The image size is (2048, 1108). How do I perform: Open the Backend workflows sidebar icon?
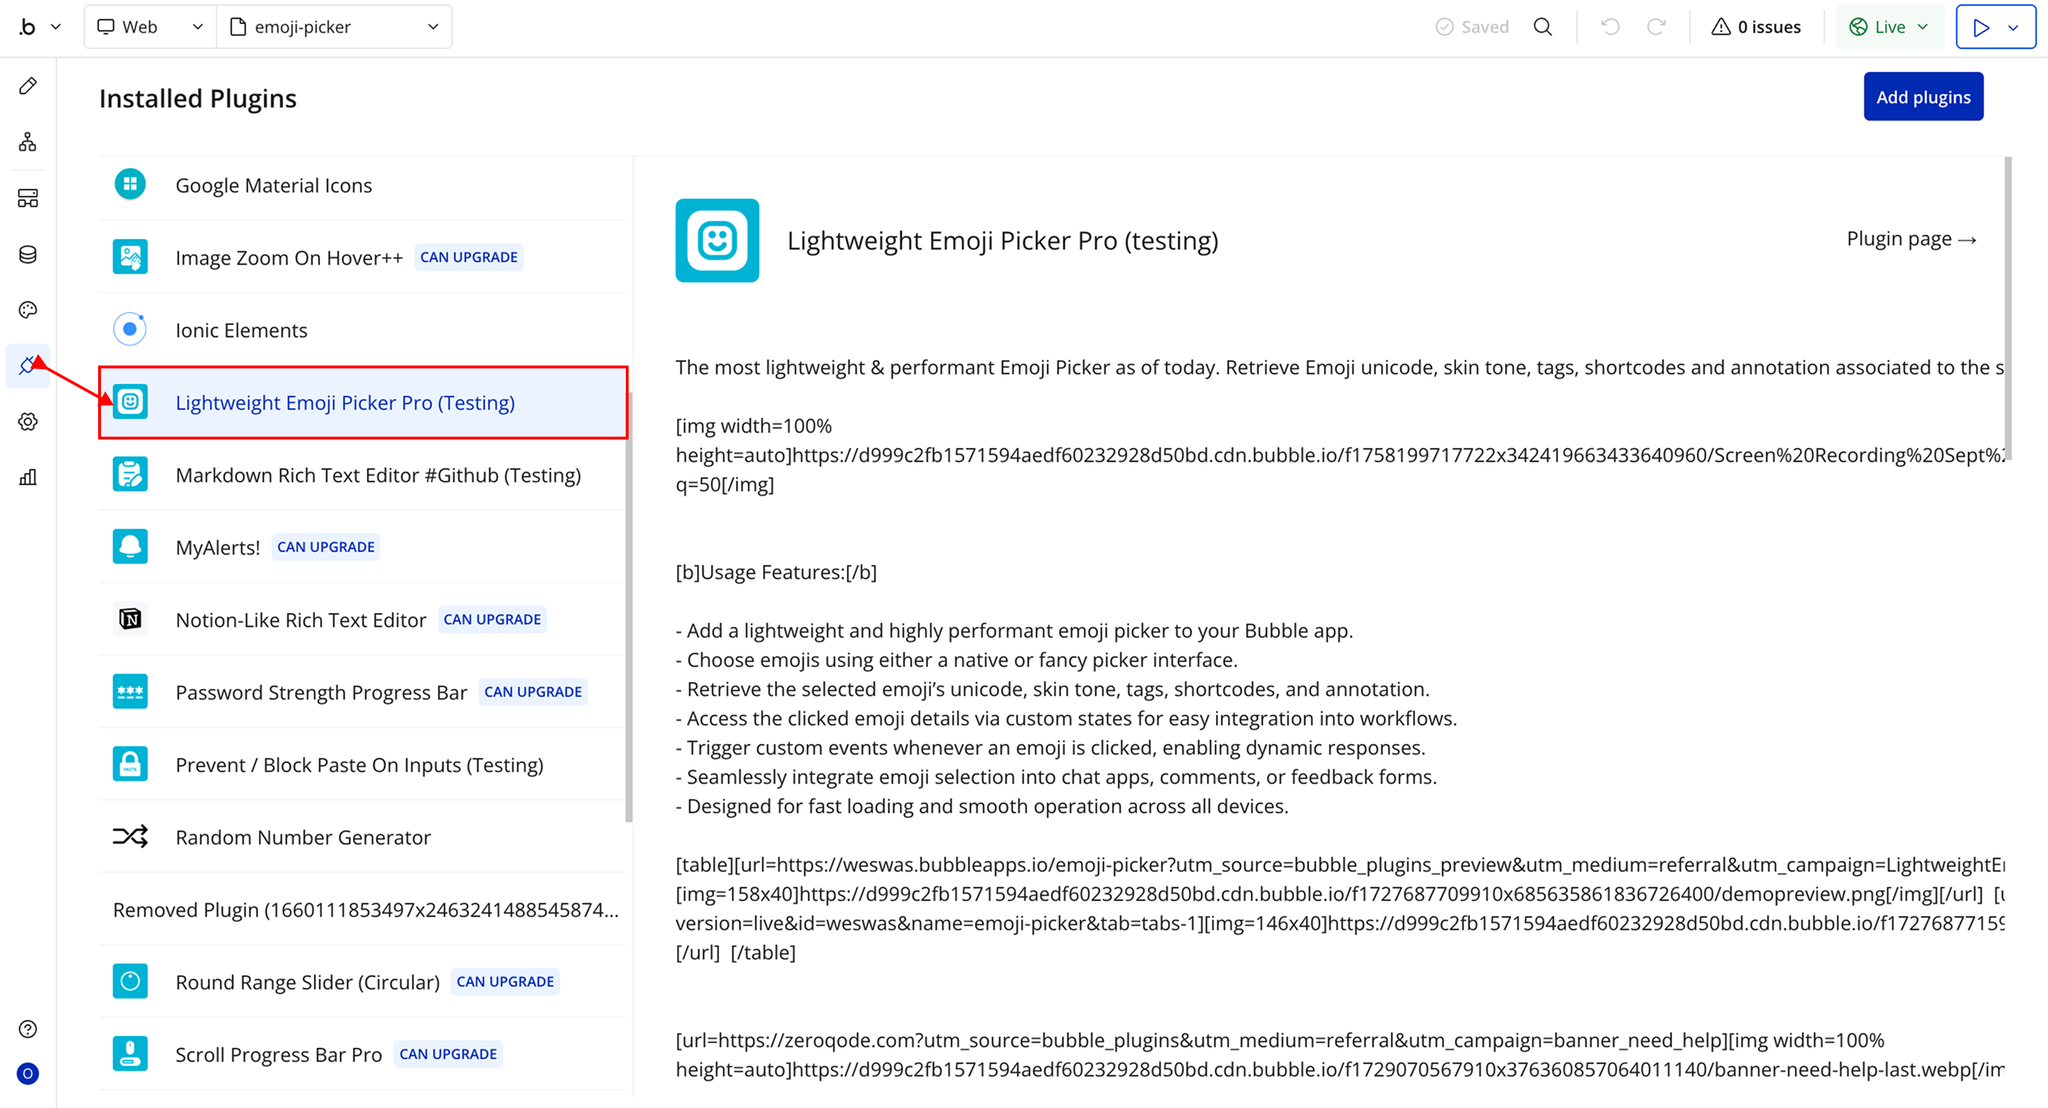tap(28, 198)
